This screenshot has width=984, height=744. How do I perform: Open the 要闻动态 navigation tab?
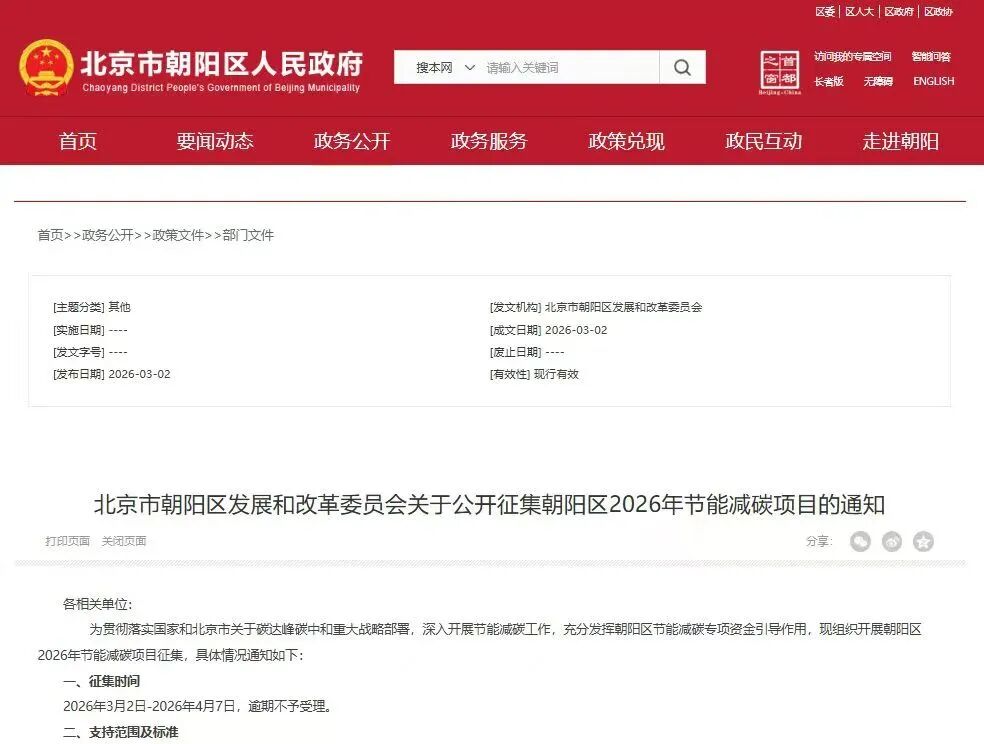point(215,141)
